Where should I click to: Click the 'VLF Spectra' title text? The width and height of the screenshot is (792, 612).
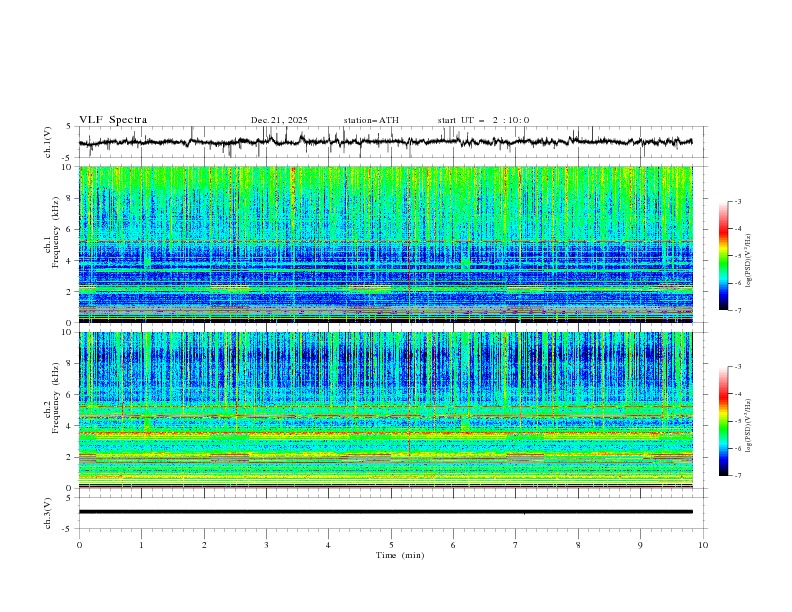tap(113, 120)
